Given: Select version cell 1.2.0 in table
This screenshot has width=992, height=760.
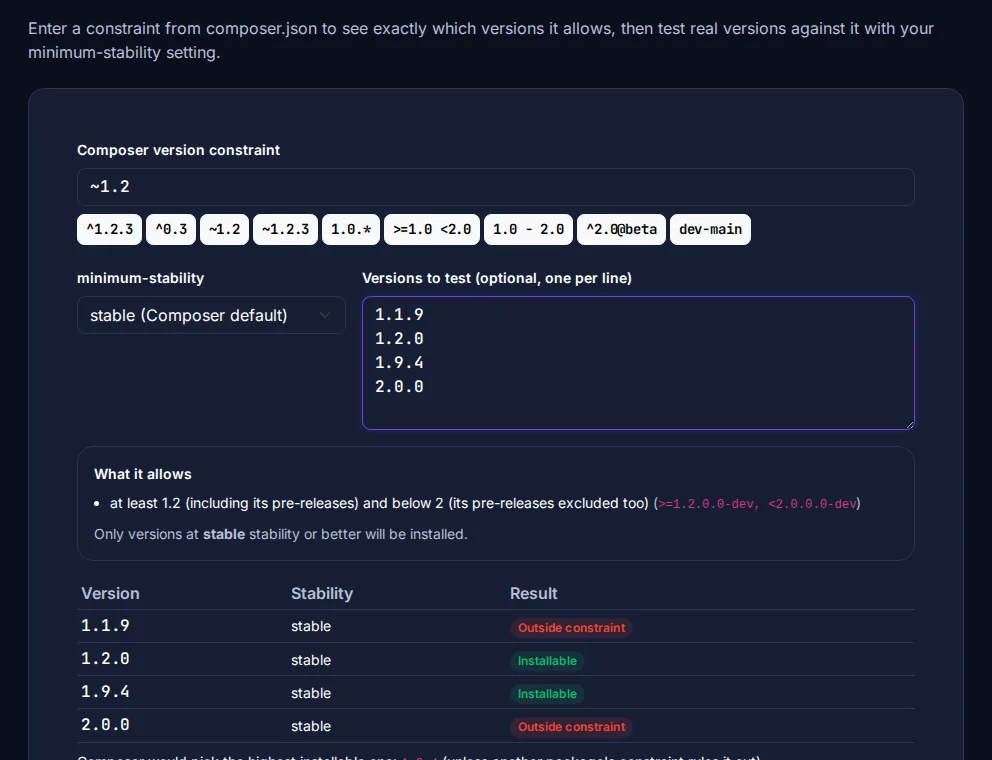Looking at the screenshot, I should click(x=105, y=659).
